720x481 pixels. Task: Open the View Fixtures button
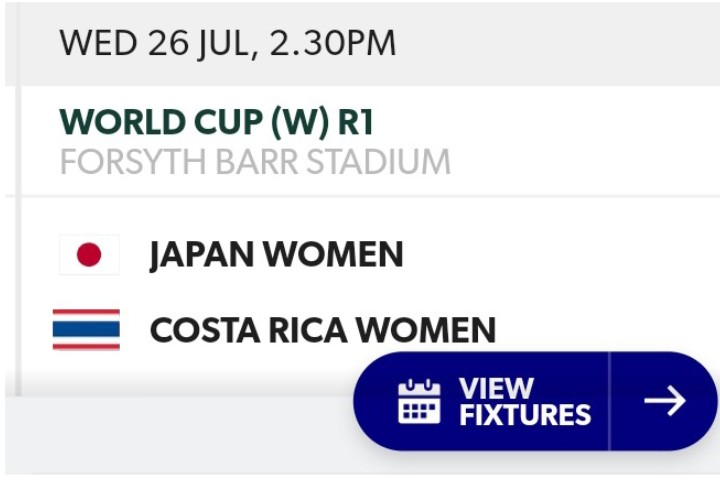click(x=535, y=401)
